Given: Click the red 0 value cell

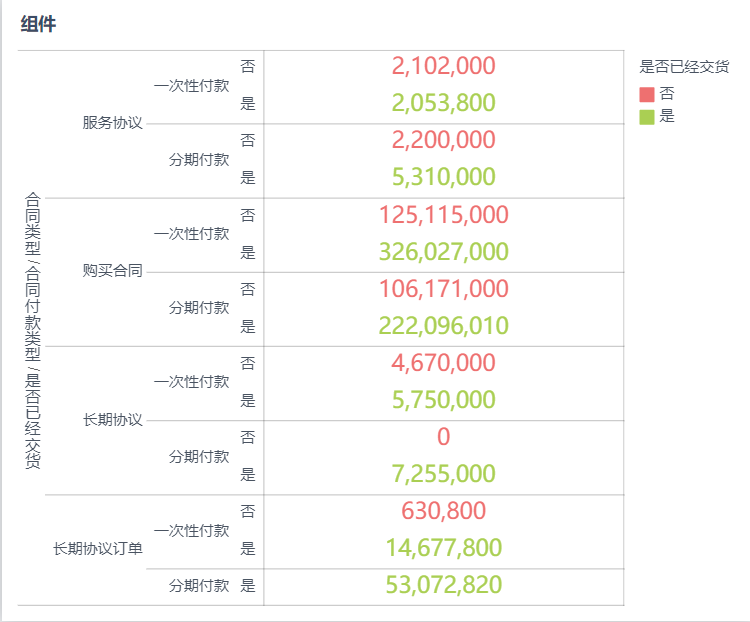Looking at the screenshot, I should click(x=444, y=436).
